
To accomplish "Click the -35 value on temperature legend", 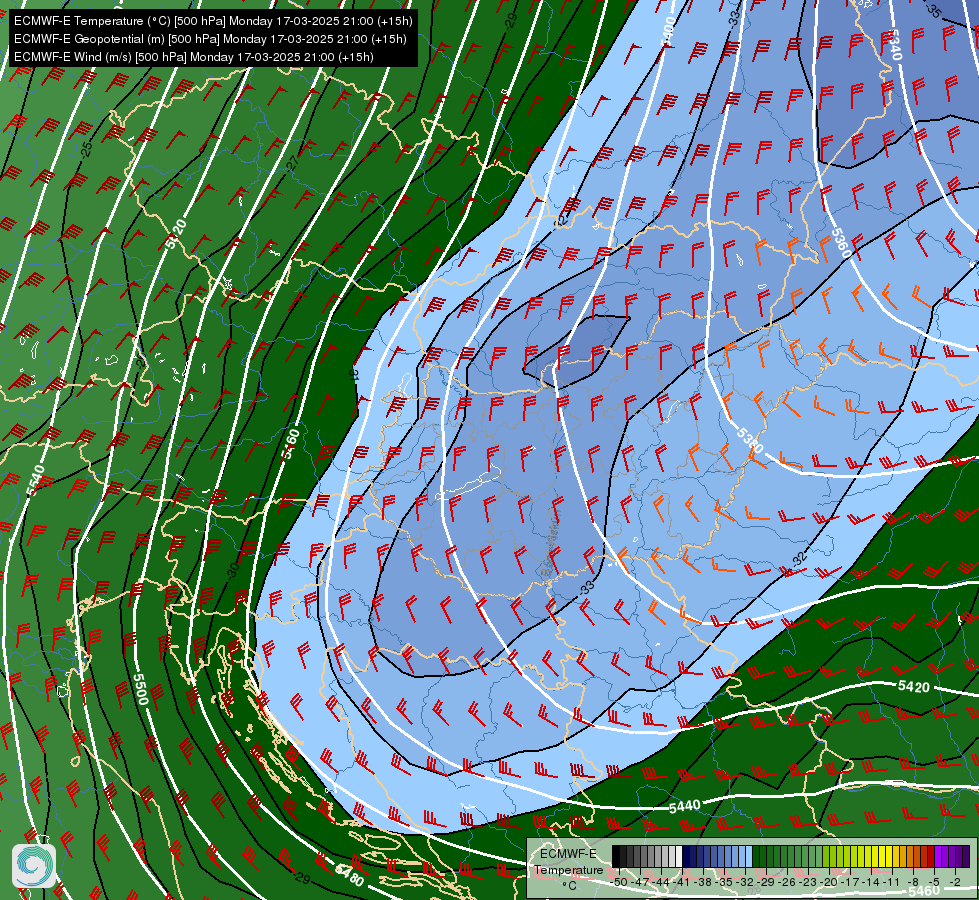I will coord(725,882).
